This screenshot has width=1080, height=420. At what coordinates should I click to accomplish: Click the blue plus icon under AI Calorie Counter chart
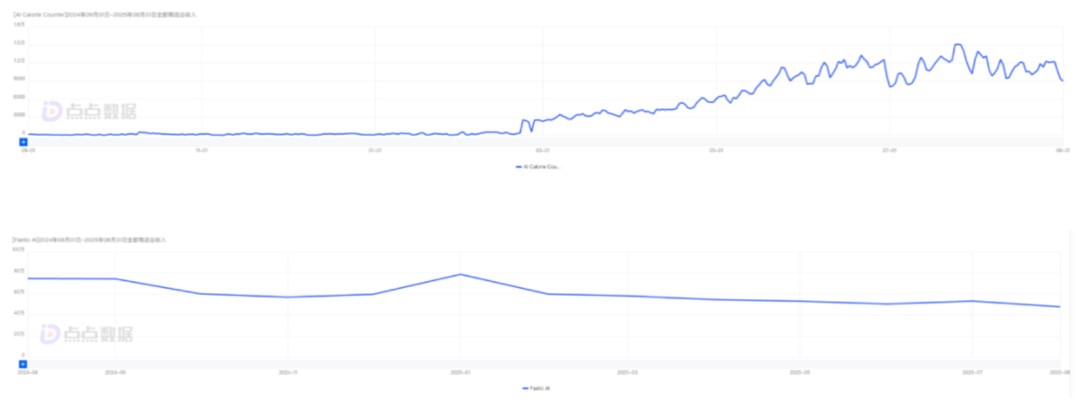coord(23,142)
